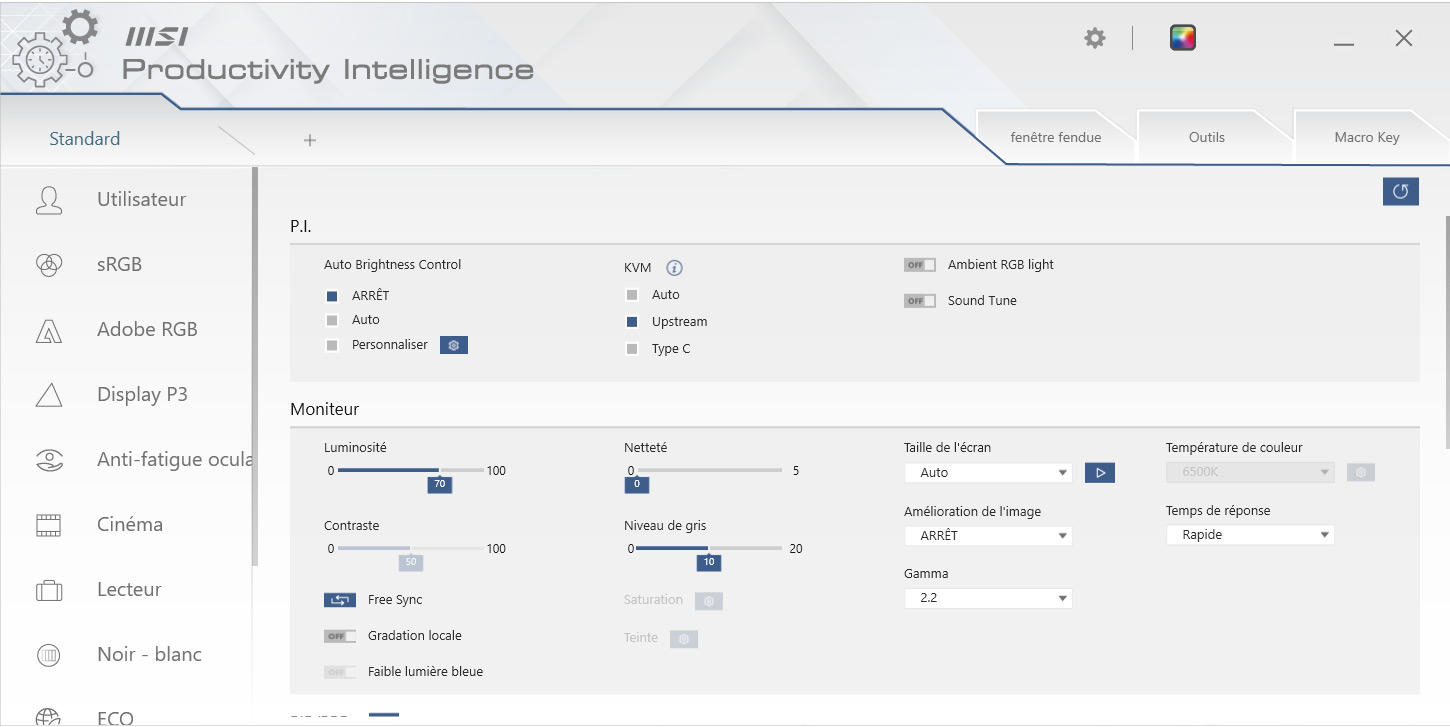Select KVM Type C option
1450x727 pixels.
pos(632,349)
